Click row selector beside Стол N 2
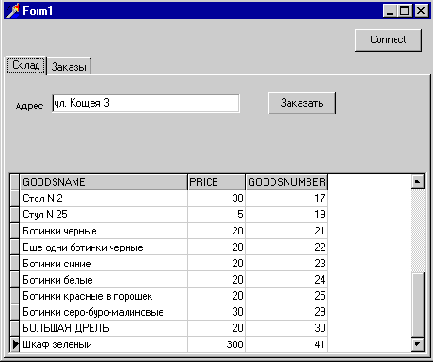433x362 pixels. pos(15,198)
